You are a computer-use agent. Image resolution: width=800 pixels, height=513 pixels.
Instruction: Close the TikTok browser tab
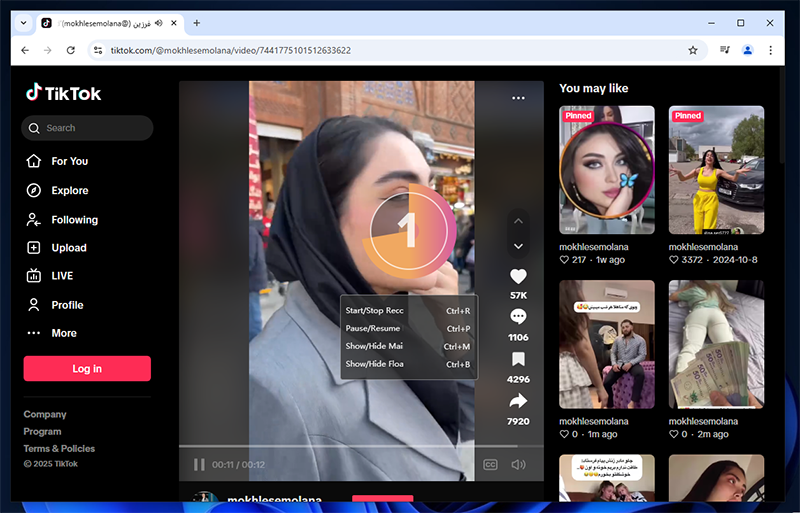pos(173,23)
